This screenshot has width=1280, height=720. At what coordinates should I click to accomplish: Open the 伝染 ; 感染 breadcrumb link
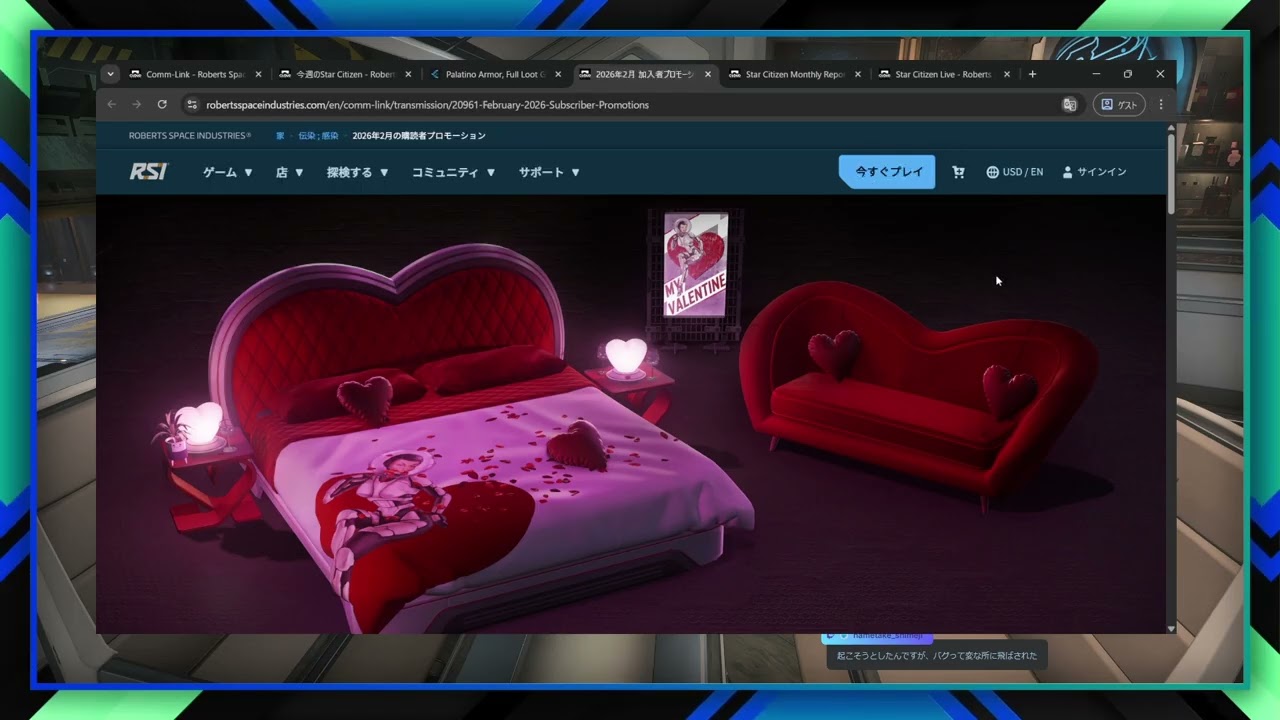click(318, 136)
